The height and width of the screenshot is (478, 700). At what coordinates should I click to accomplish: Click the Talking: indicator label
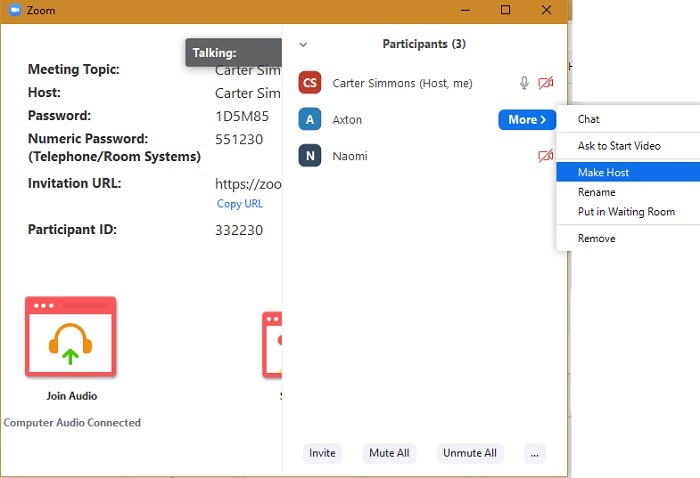tap(214, 53)
